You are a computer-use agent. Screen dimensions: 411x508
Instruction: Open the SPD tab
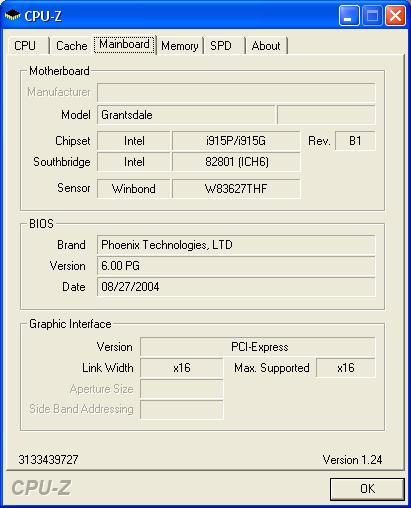point(221,46)
